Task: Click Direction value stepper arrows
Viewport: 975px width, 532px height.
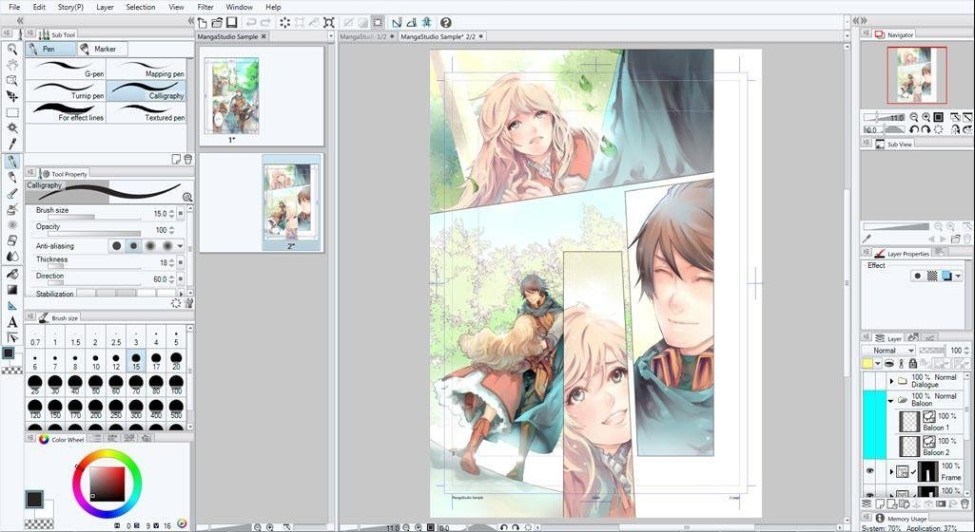Action: coord(172,279)
